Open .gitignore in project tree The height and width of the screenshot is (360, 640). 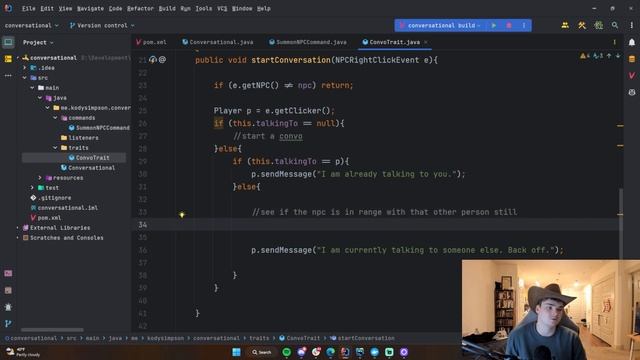pyautogui.click(x=51, y=198)
